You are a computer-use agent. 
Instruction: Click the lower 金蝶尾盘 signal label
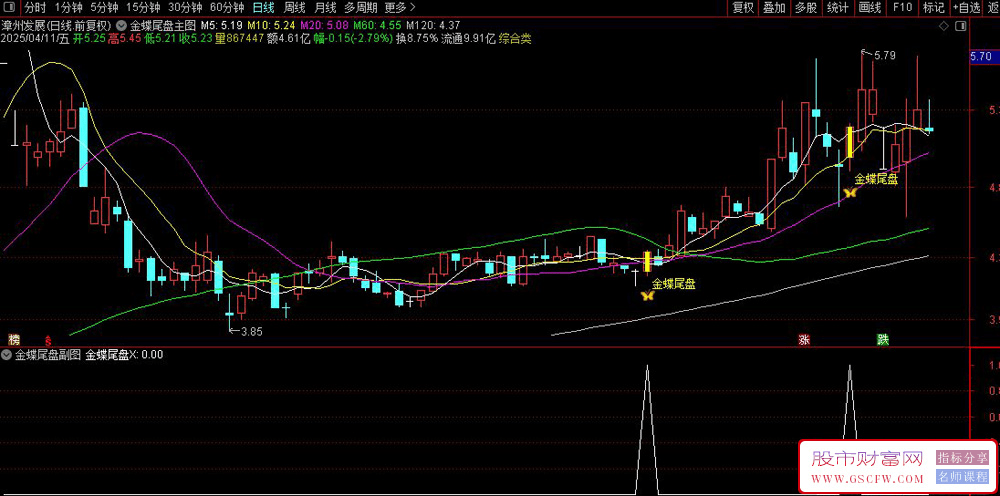673,284
